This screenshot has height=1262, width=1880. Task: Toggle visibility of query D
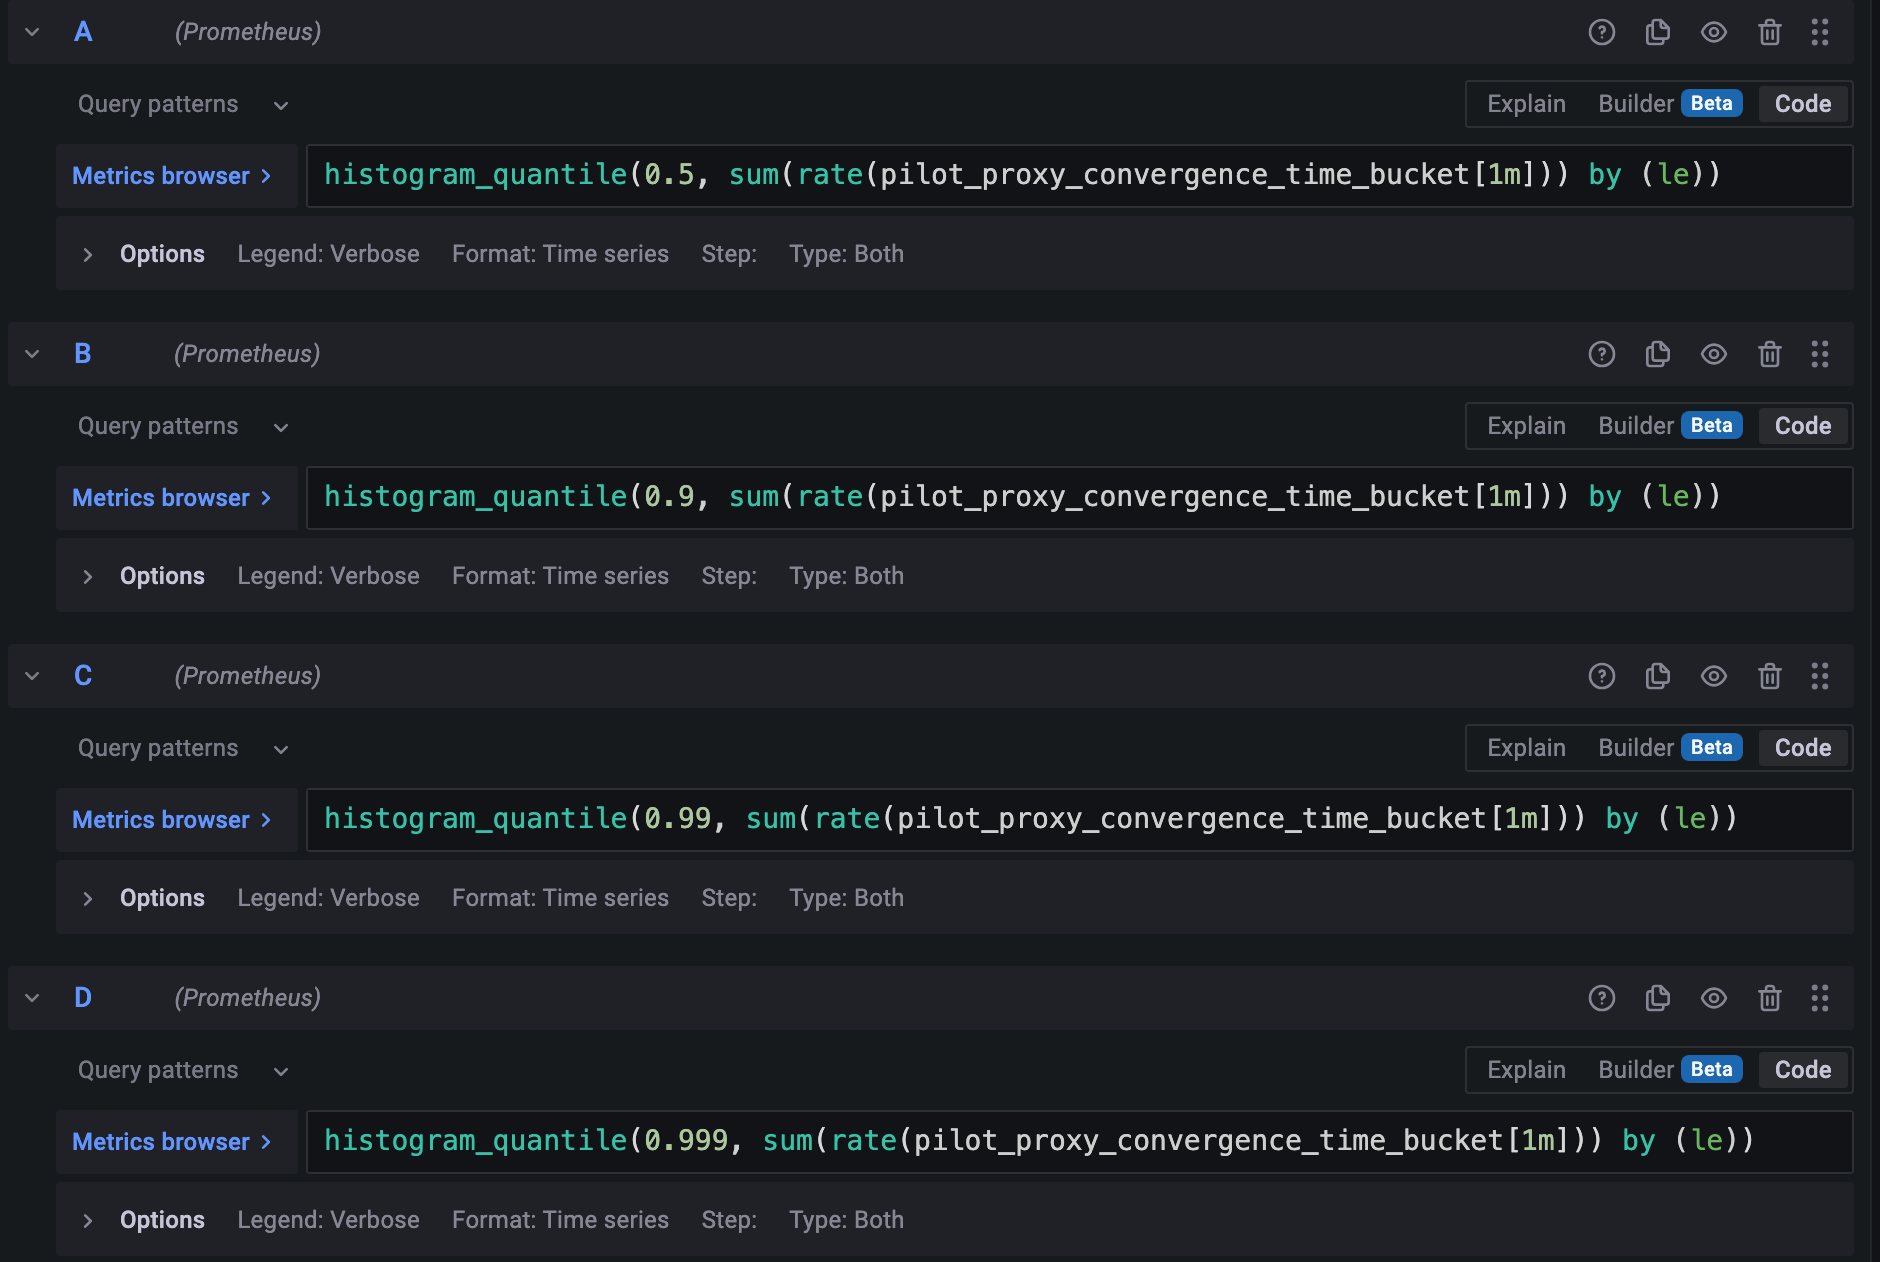tap(1714, 998)
